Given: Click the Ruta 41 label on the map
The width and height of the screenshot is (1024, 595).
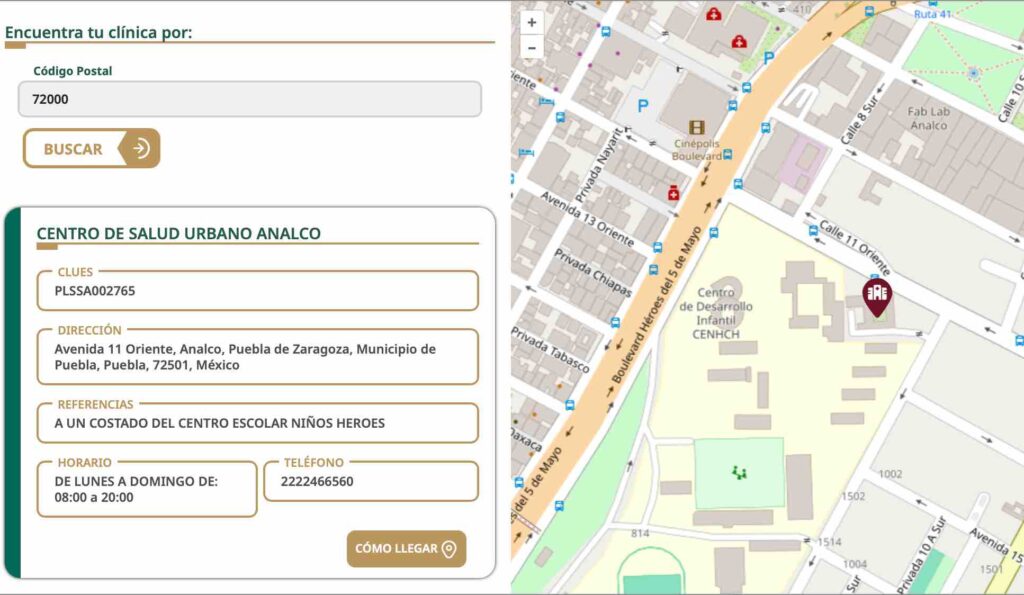Looking at the screenshot, I should [x=933, y=14].
